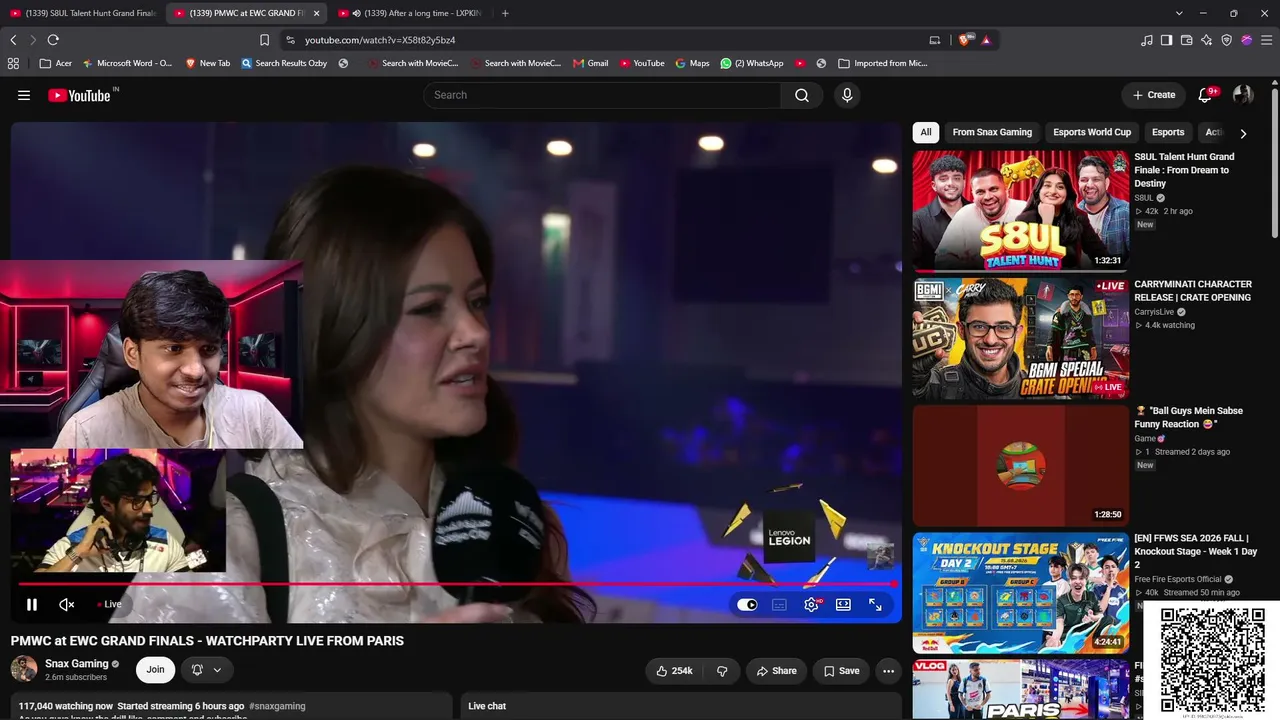The width and height of the screenshot is (1280, 720).
Task: Select the All filter chip
Action: click(x=926, y=132)
